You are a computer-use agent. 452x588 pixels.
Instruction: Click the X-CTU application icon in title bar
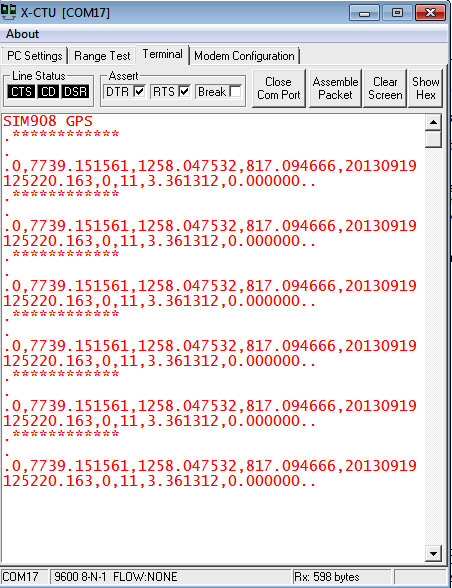pos(9,12)
